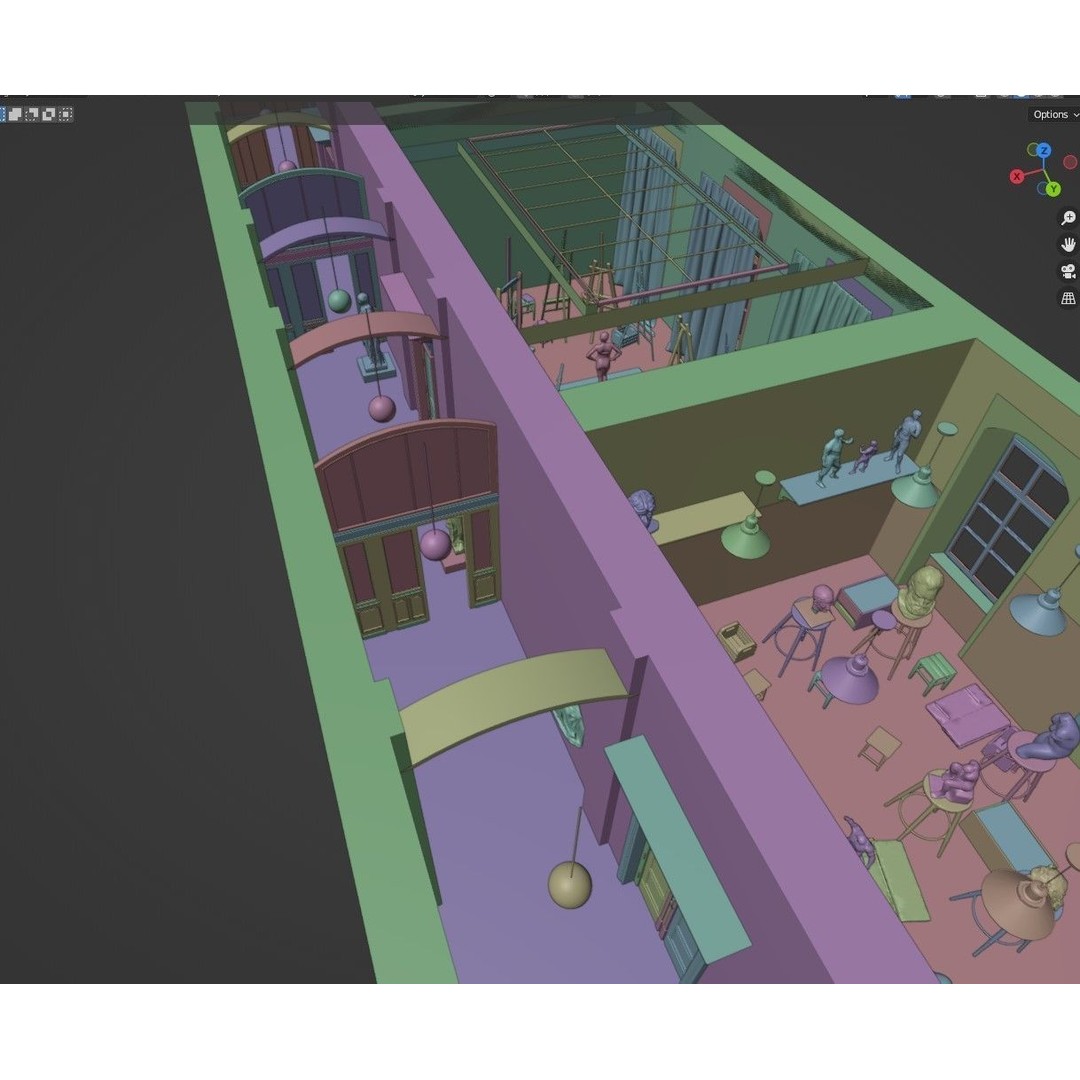The height and width of the screenshot is (1080, 1080).
Task: Click the Zoom magnifier icon in the viewport sidebar
Action: (1069, 218)
